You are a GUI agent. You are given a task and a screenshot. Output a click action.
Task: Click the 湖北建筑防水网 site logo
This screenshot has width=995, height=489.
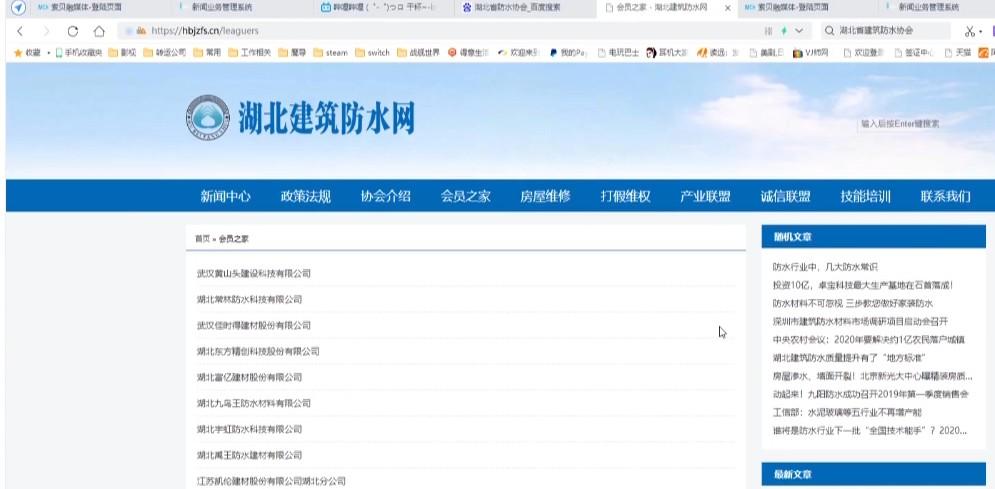pos(300,120)
